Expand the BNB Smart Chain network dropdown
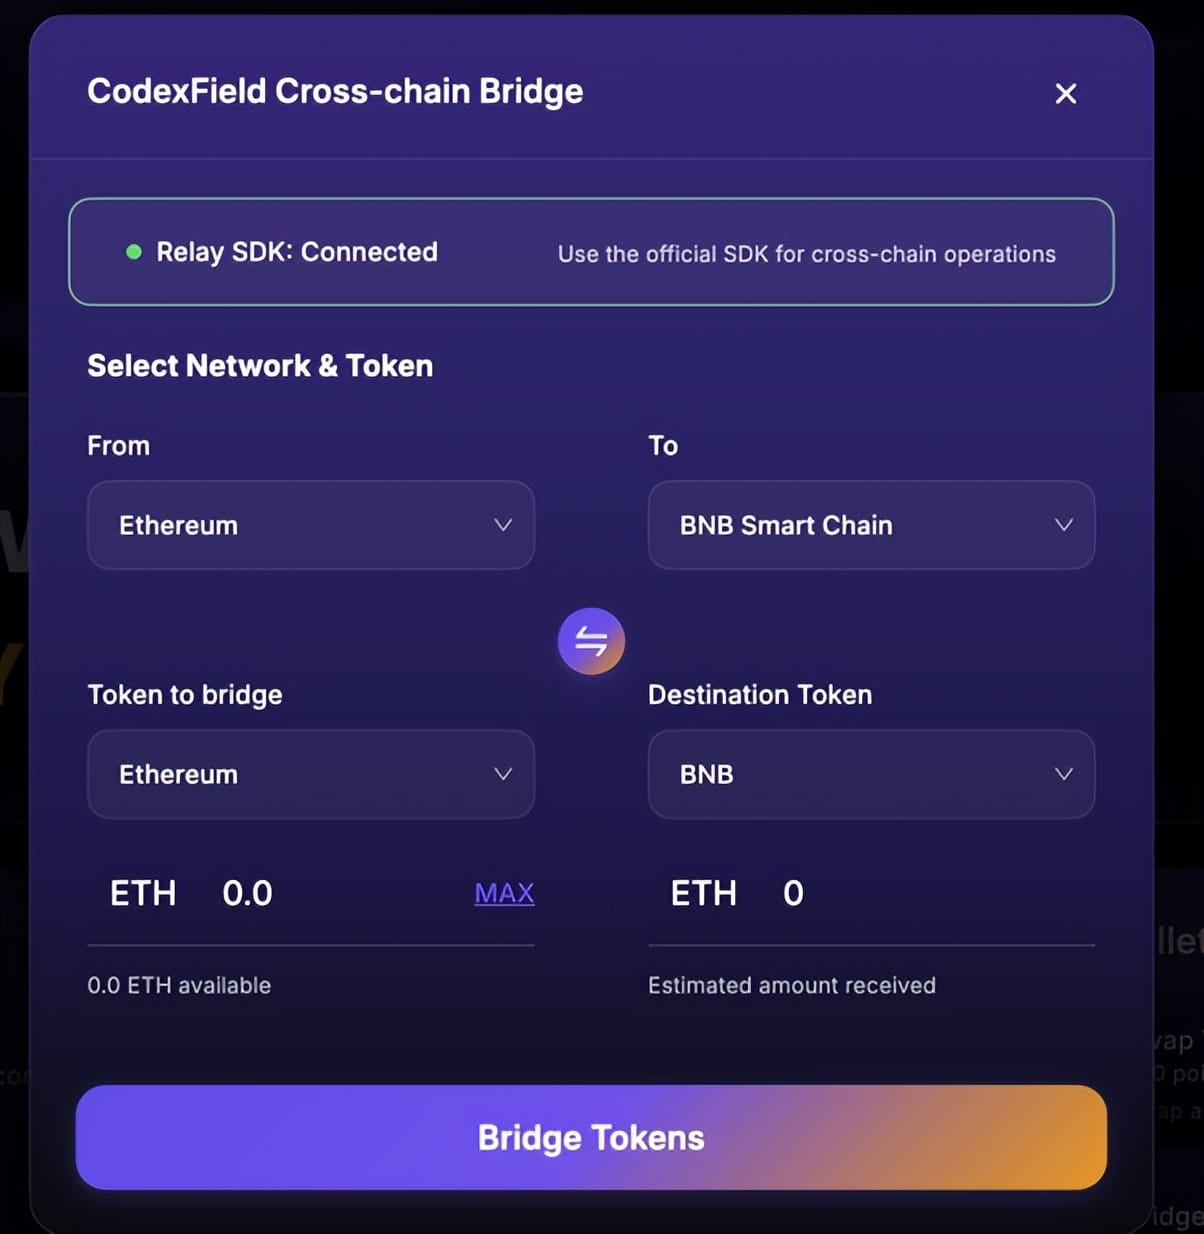 pyautogui.click(x=871, y=525)
